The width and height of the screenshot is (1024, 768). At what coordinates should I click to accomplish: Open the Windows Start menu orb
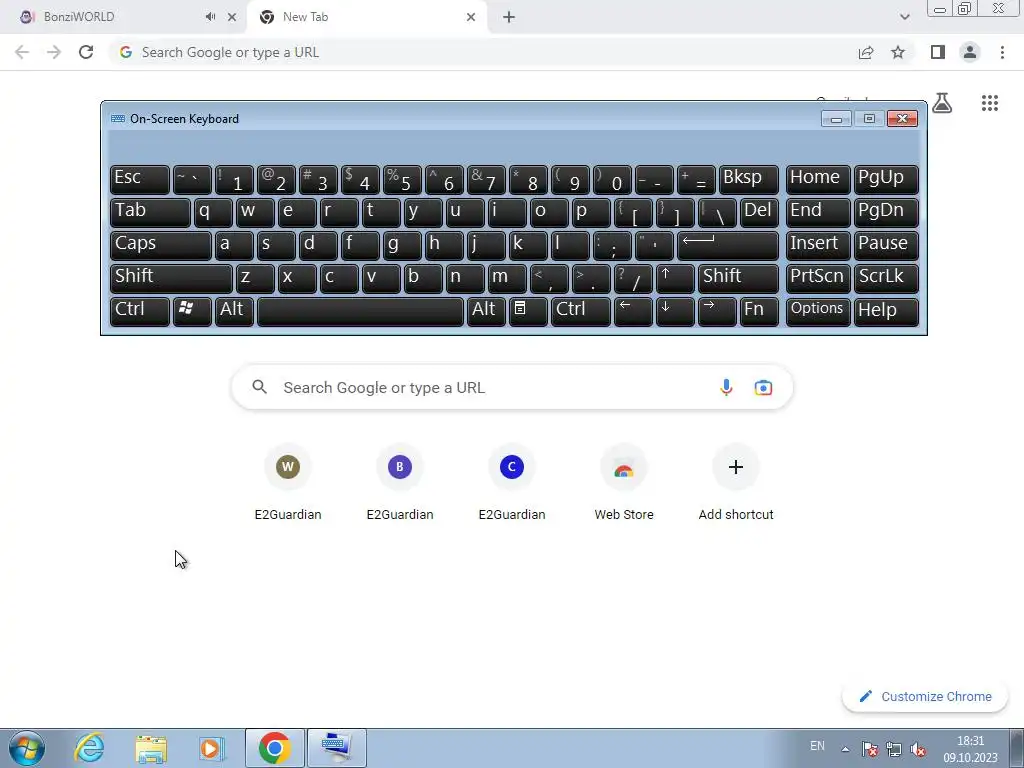tap(27, 748)
